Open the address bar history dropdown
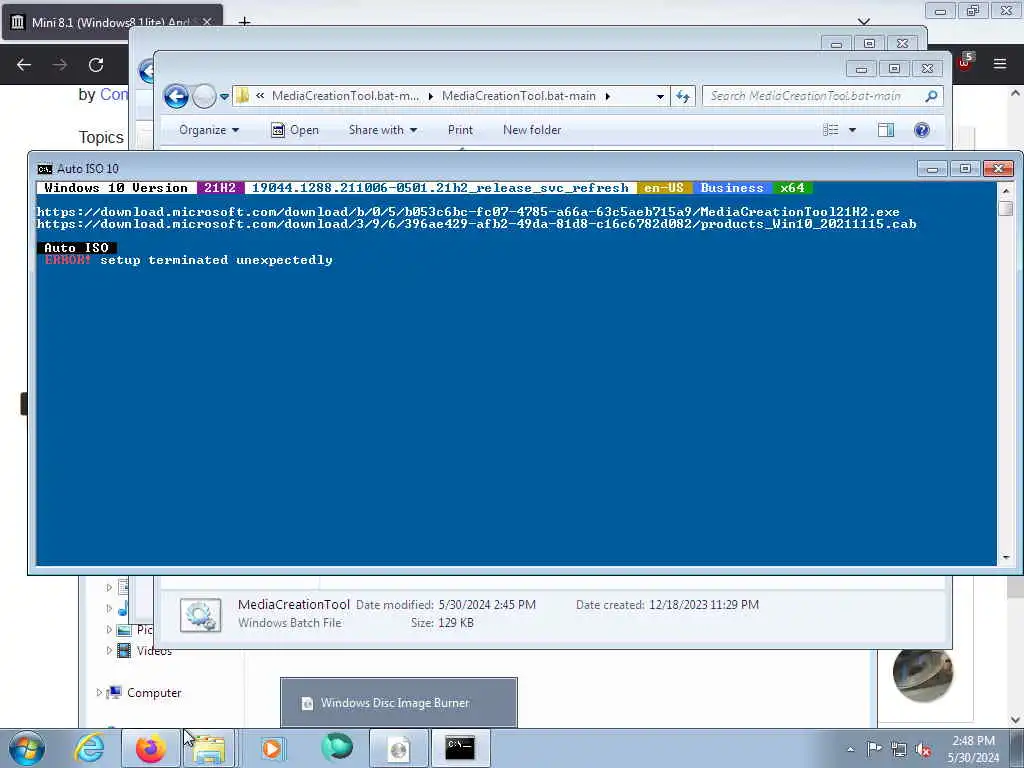Image resolution: width=1024 pixels, height=768 pixels. pos(660,96)
